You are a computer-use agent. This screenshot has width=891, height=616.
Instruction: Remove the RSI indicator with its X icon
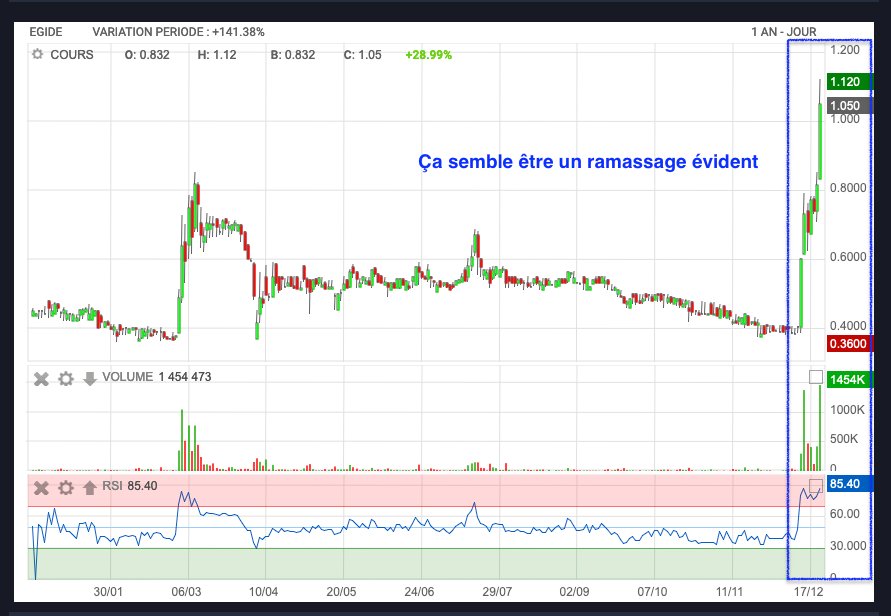point(41,488)
